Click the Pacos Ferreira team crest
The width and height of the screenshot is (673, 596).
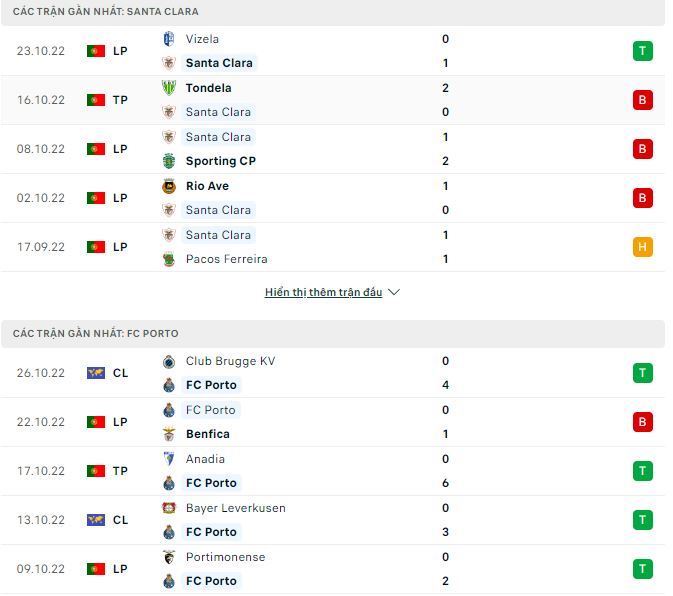click(x=169, y=259)
